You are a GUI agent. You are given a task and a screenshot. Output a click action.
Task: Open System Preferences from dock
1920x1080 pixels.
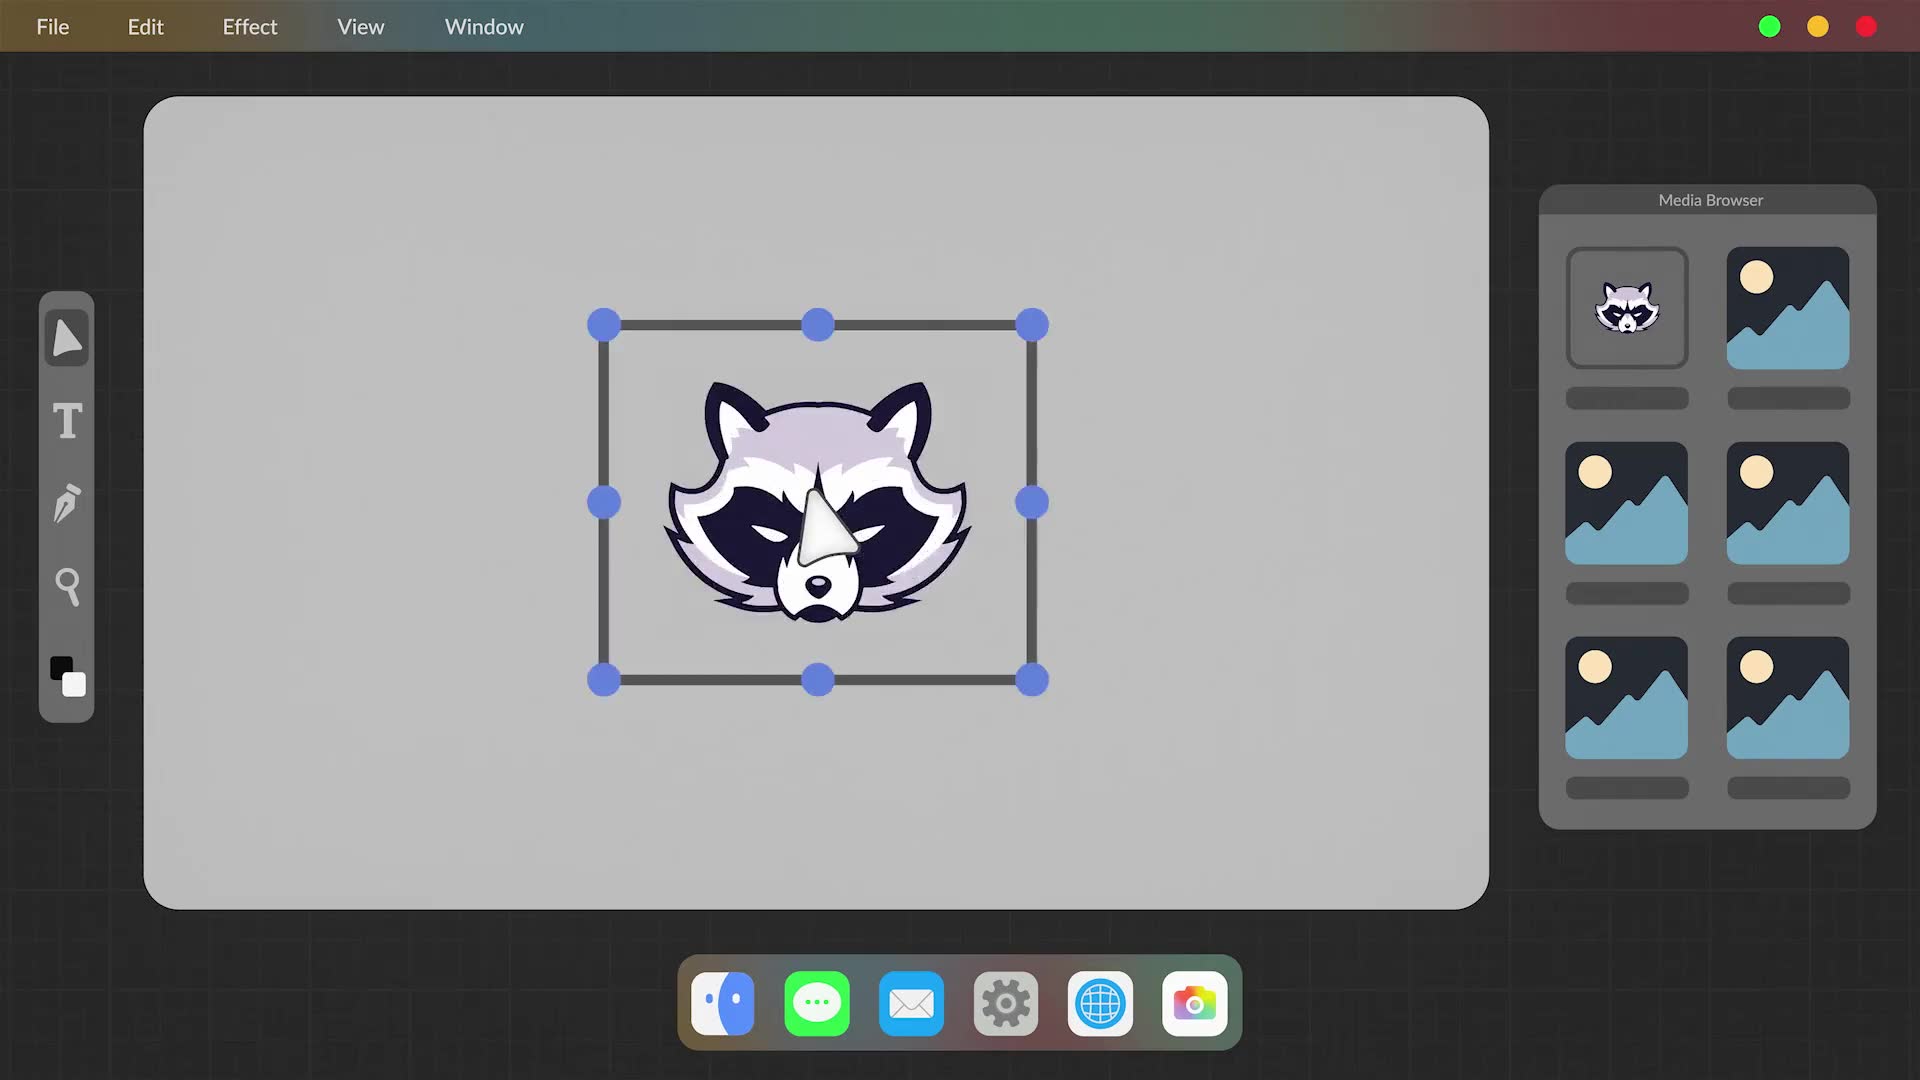coord(1005,1002)
